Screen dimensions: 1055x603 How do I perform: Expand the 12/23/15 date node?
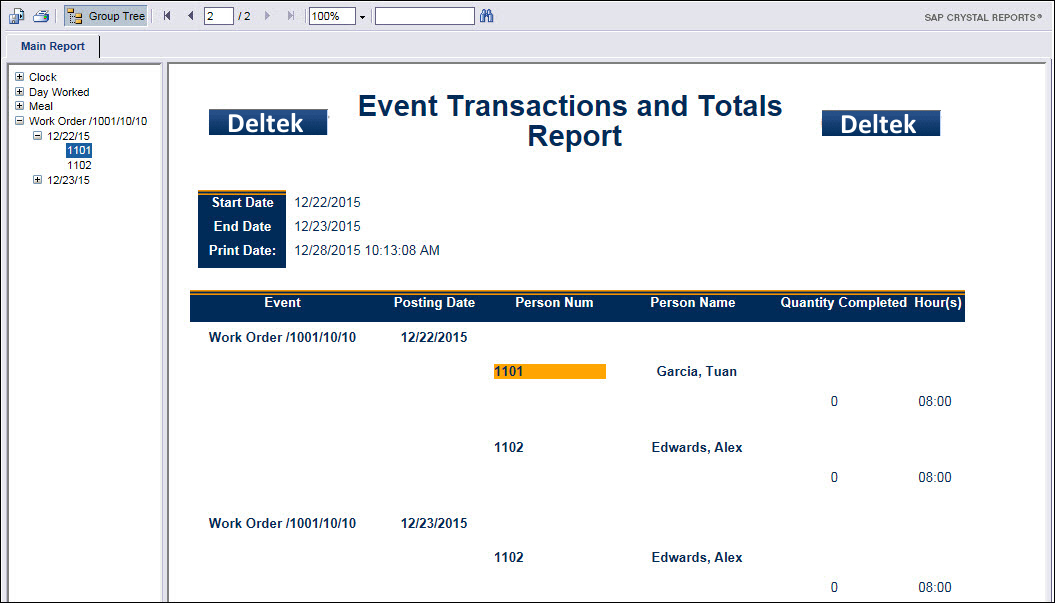38,180
